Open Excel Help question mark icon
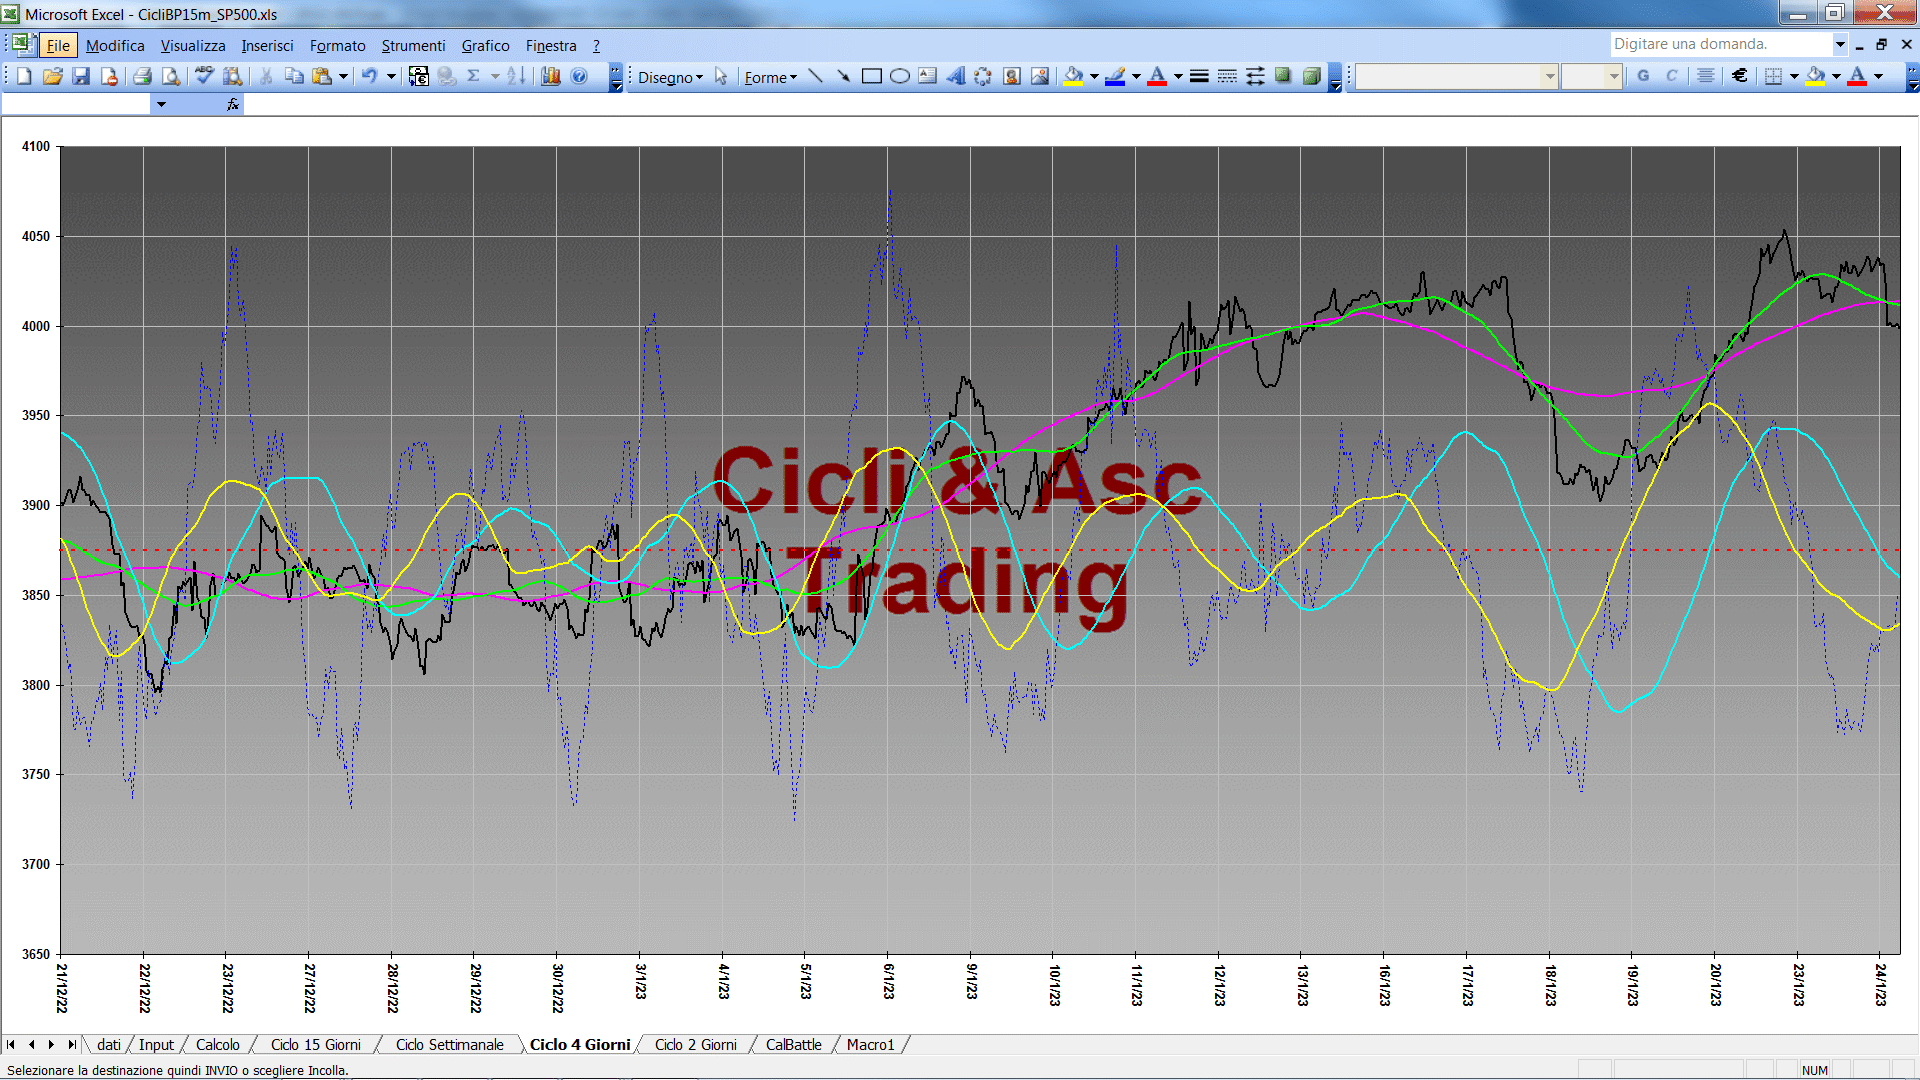1920x1080 pixels. (x=579, y=76)
